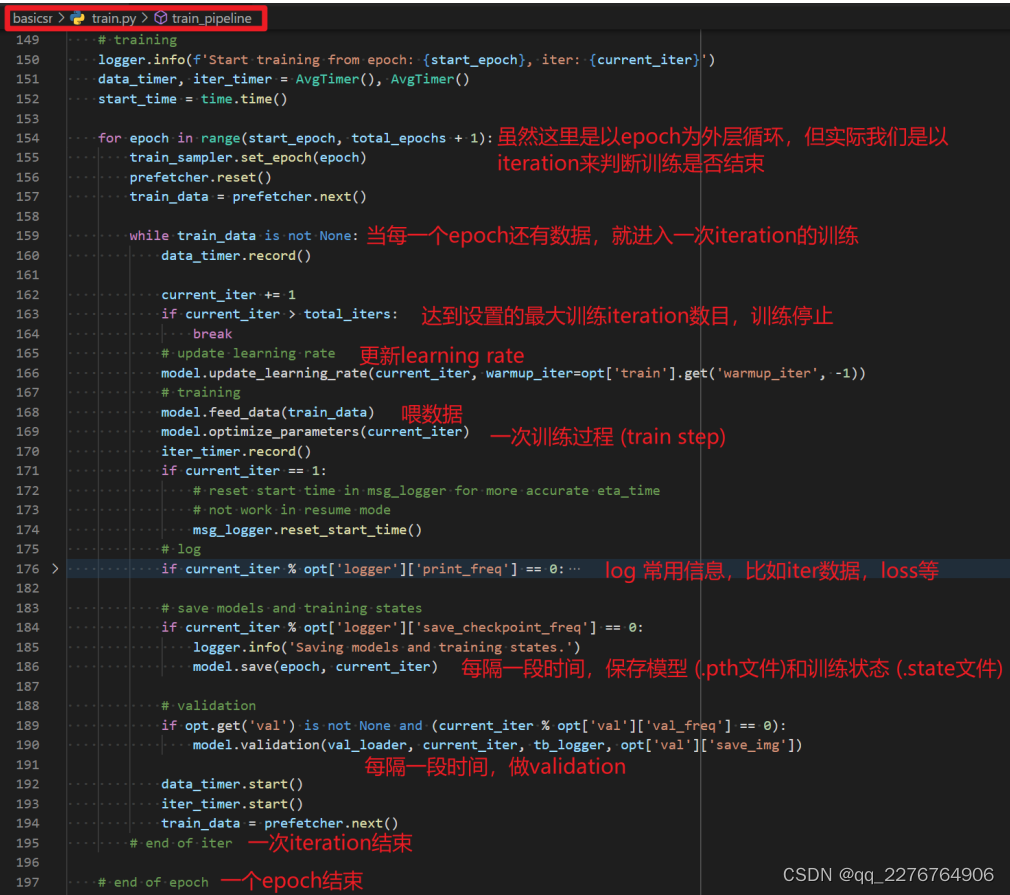The width and height of the screenshot is (1010, 895).
Task: Click 'data_timer.start()' on line 192
Action: [232, 784]
